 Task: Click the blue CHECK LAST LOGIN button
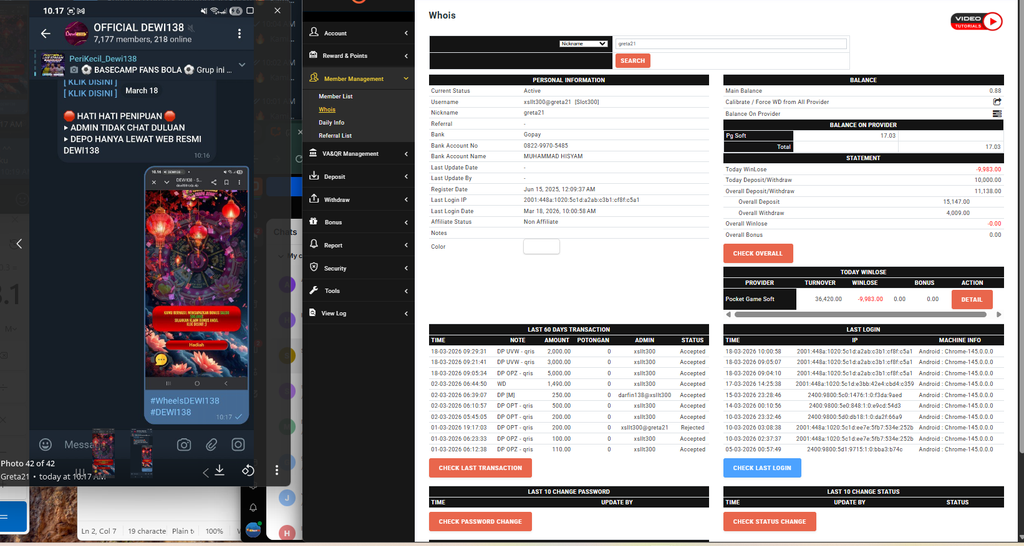pos(762,468)
